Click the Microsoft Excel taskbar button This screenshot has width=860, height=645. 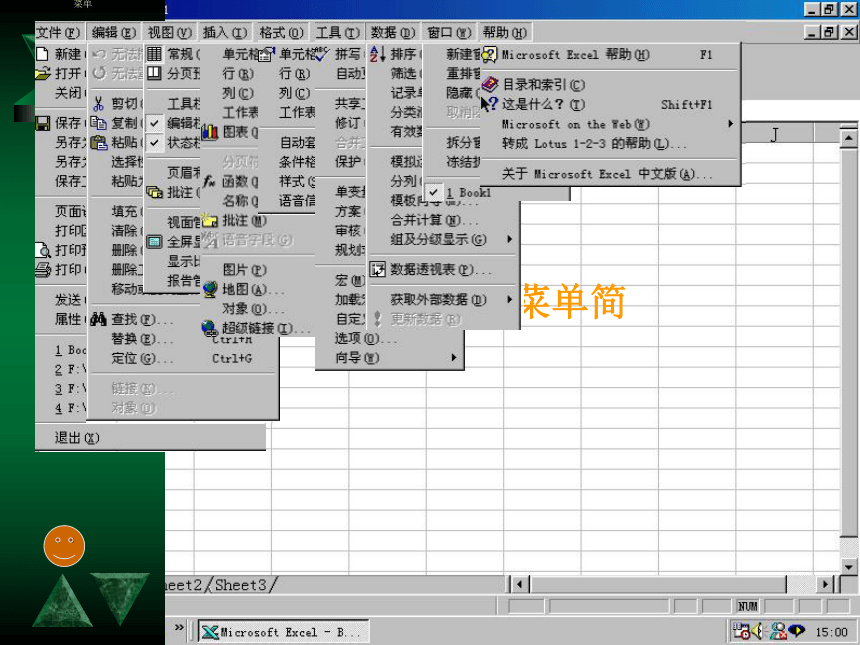pyautogui.click(x=284, y=632)
